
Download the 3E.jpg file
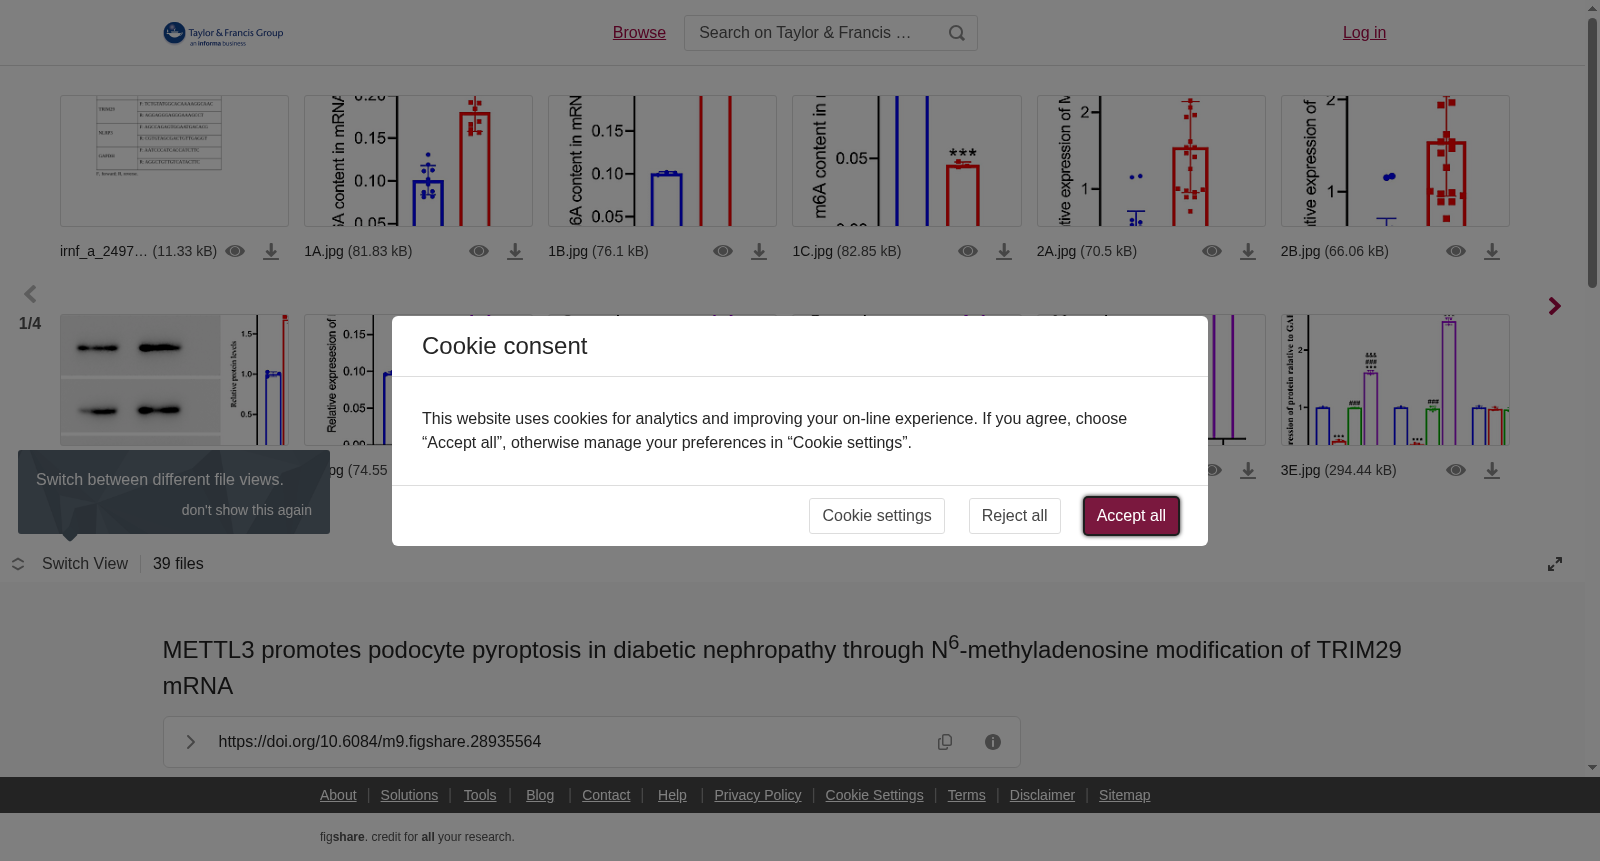click(x=1492, y=471)
